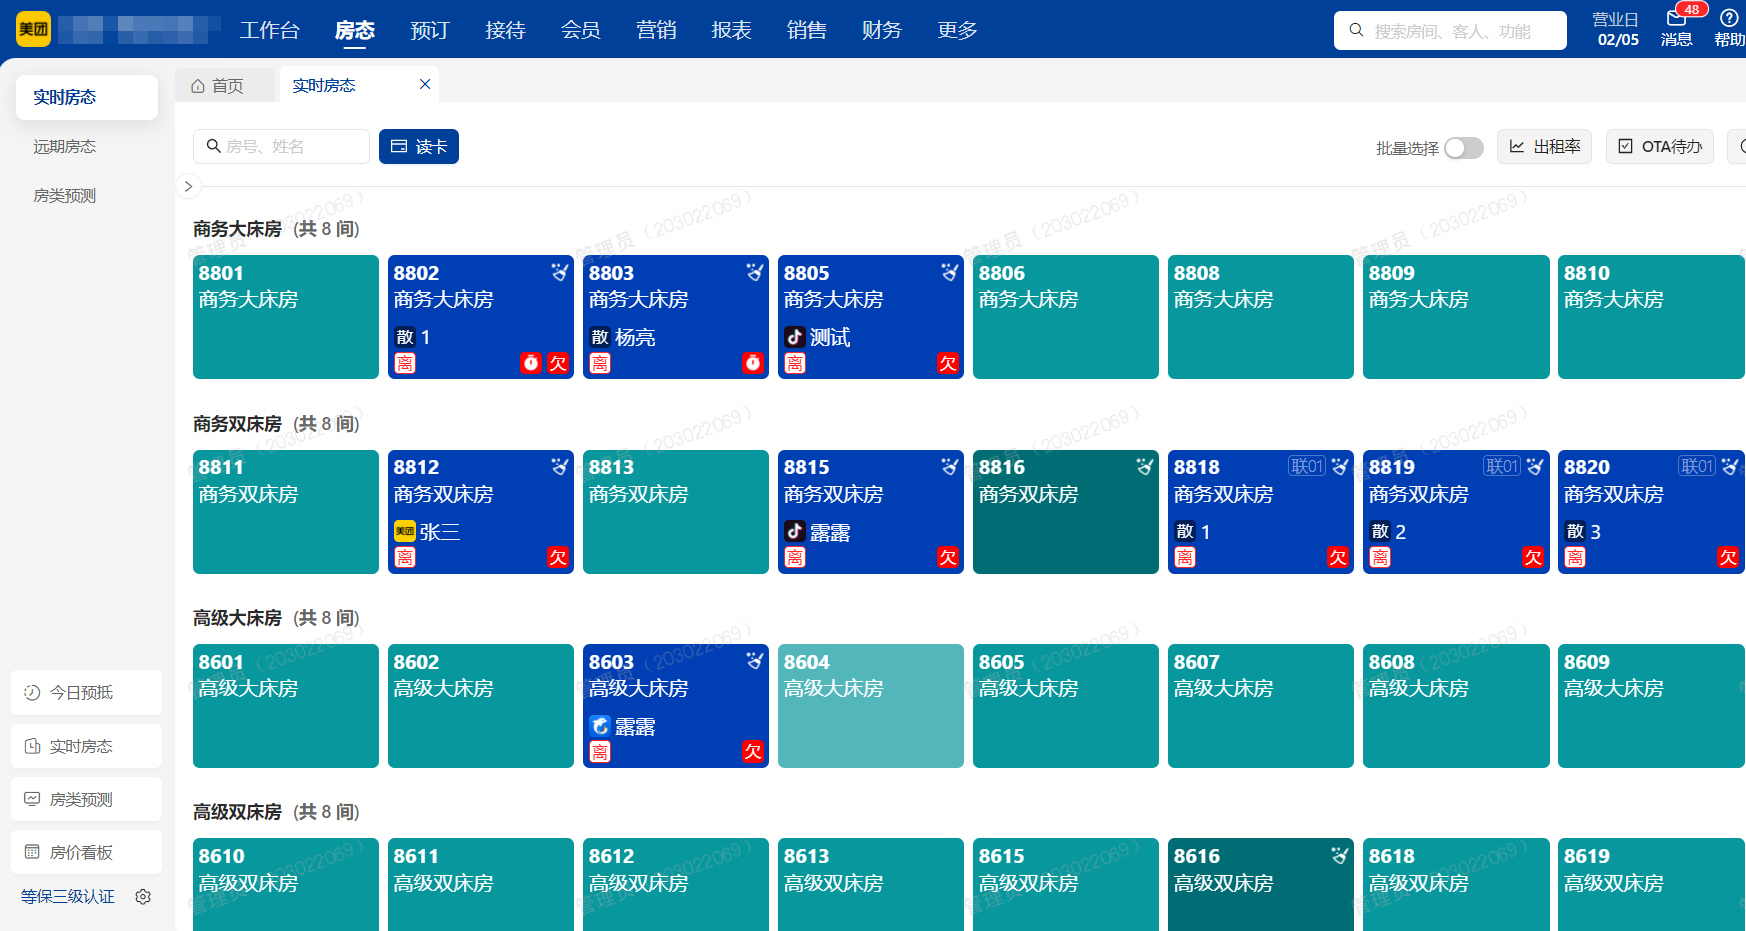Click the 离 badge on room 8812

pyautogui.click(x=405, y=557)
